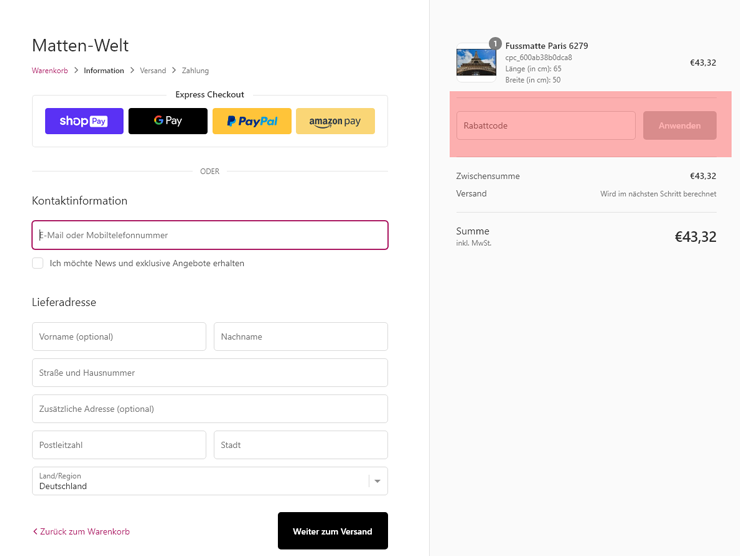Click the Express Checkout label
Viewport: 740px width, 556px height.
(x=210, y=94)
